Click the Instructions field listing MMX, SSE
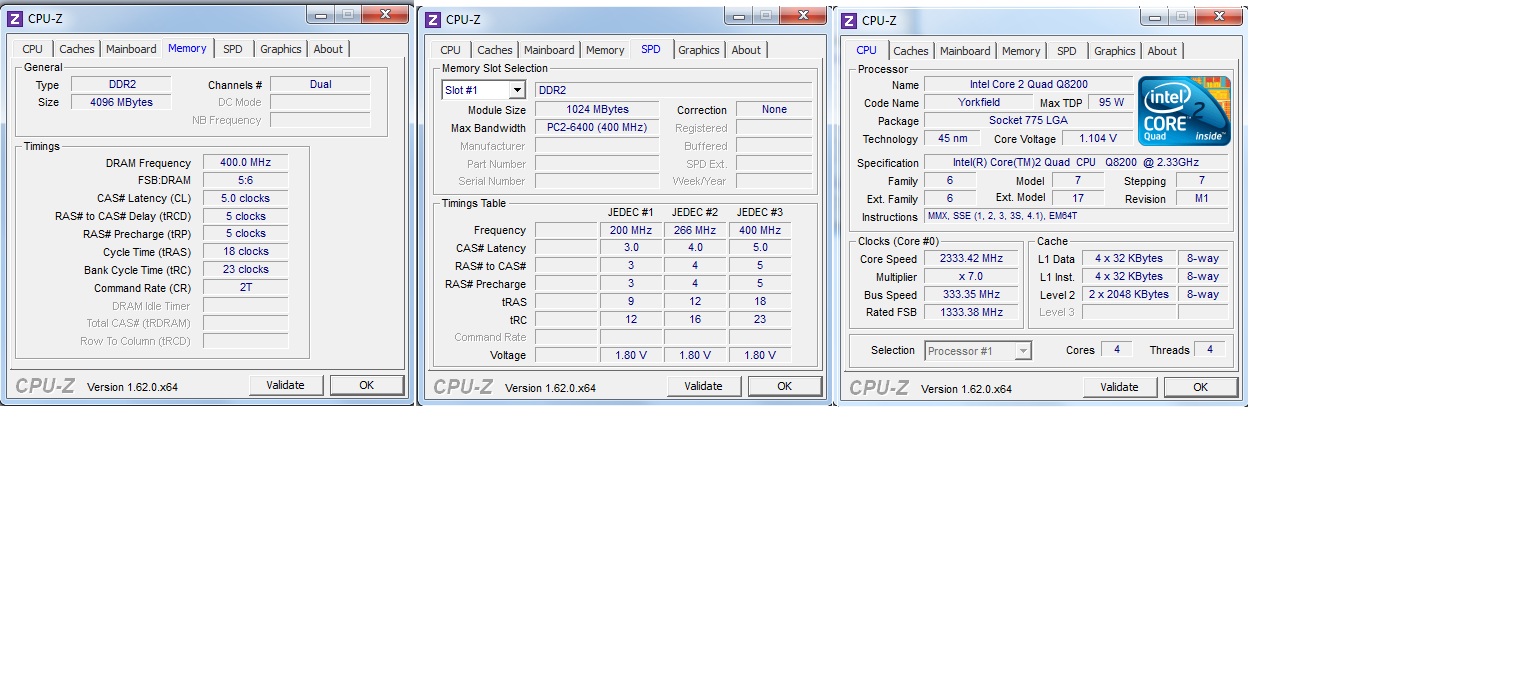Screen dimensions: 1531x679 [1076, 216]
